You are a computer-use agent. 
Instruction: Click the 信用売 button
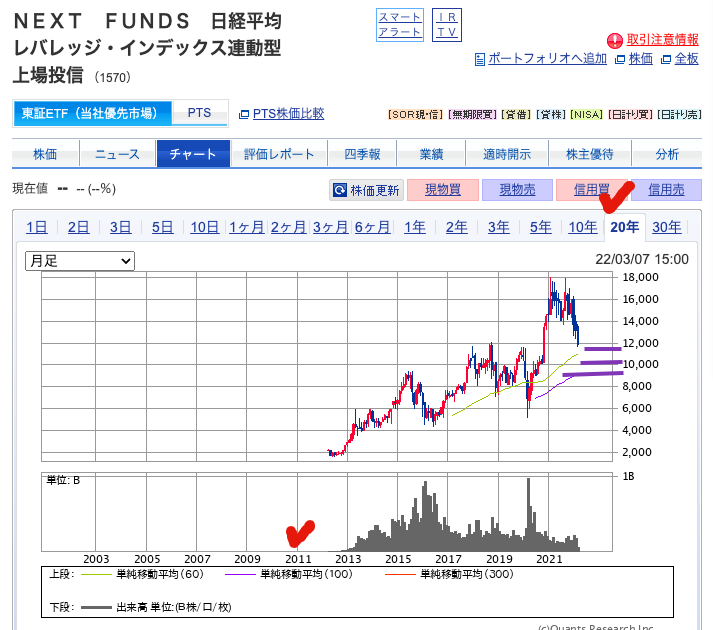point(666,190)
